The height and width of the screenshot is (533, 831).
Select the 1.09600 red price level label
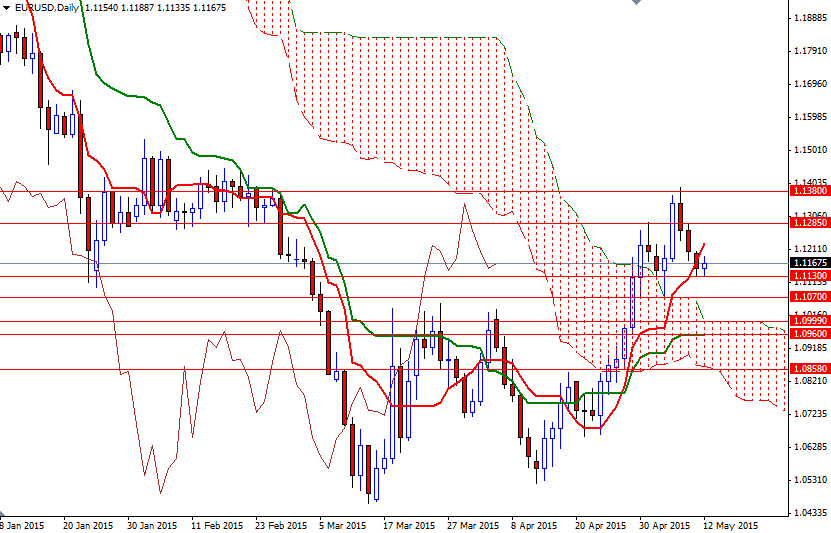pos(808,334)
